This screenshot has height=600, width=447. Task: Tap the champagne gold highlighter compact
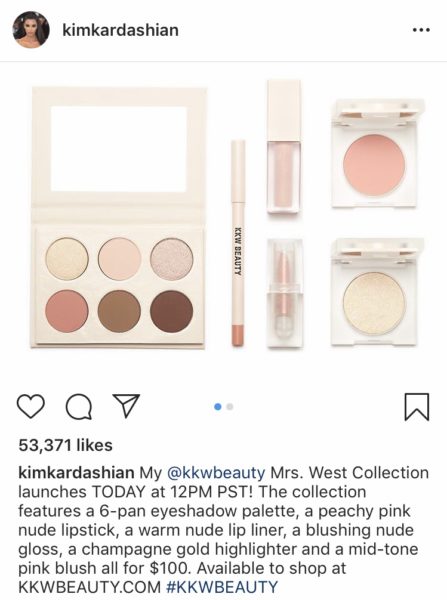coord(374,292)
